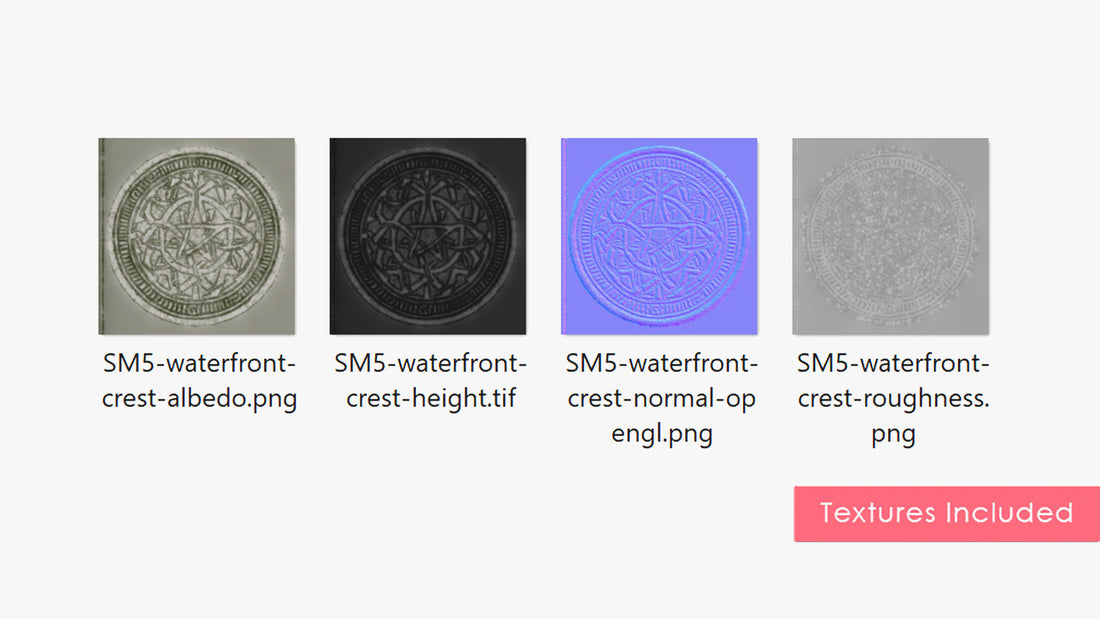Click the SM5-waterfront-crest-normal-opengl.png file name

(661, 398)
